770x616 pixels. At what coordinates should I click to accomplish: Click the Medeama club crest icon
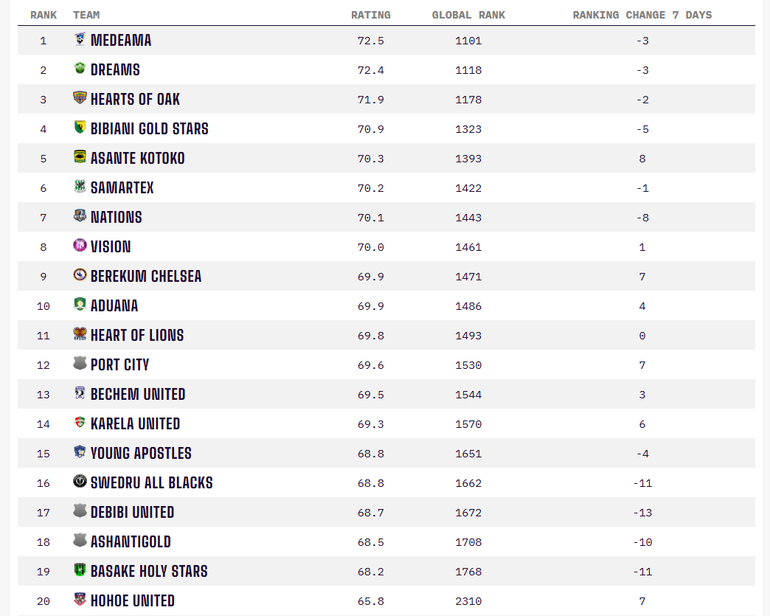[80, 39]
